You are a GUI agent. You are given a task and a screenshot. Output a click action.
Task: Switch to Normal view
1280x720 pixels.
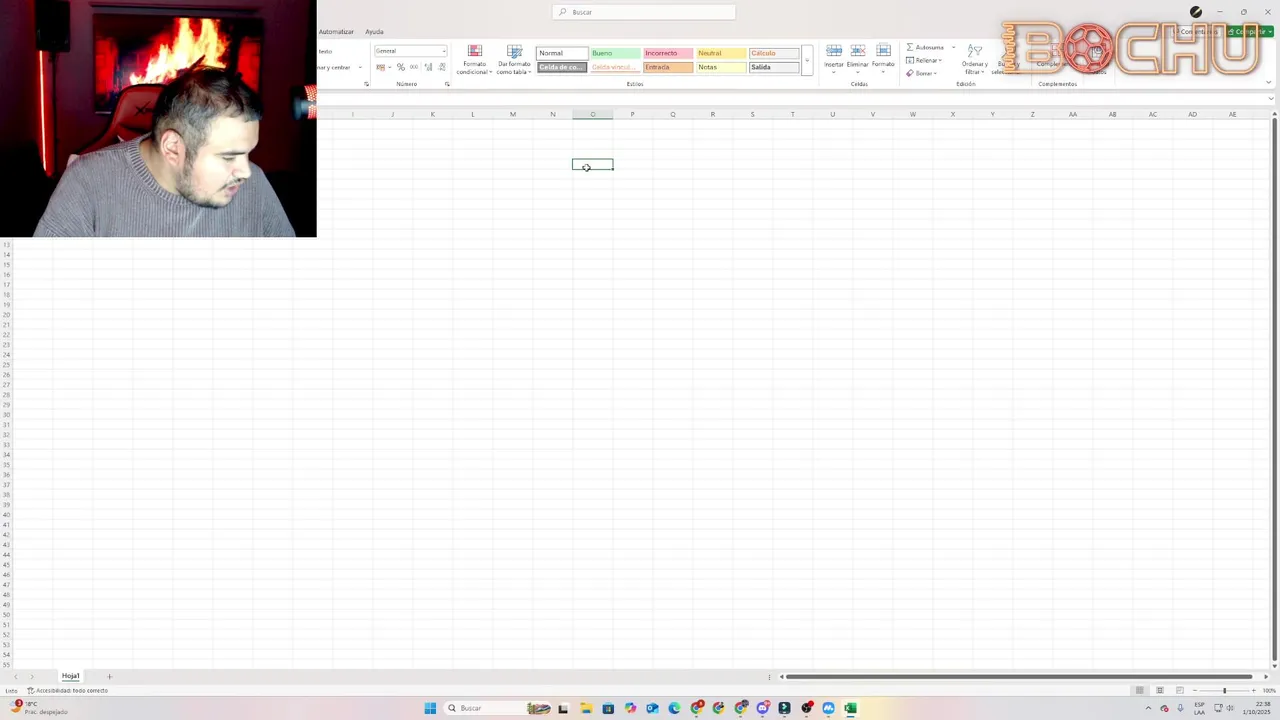(1139, 690)
